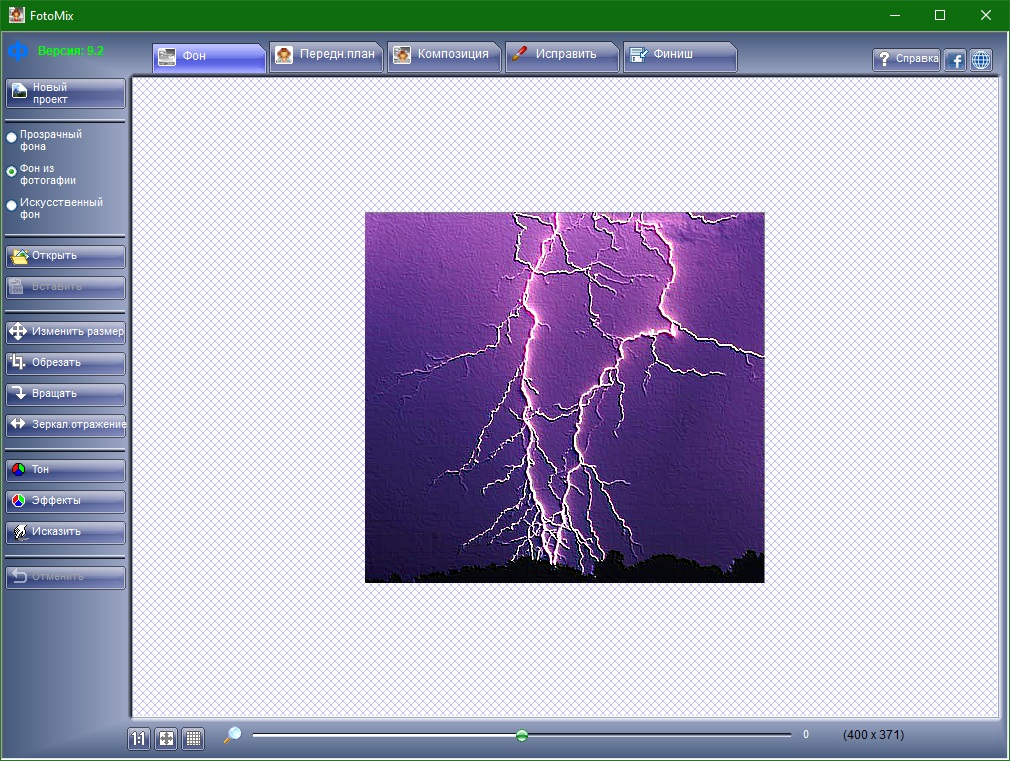Mirror the image with Зеркал.отражение
Screen dimensions: 1010x761
(x=65, y=425)
